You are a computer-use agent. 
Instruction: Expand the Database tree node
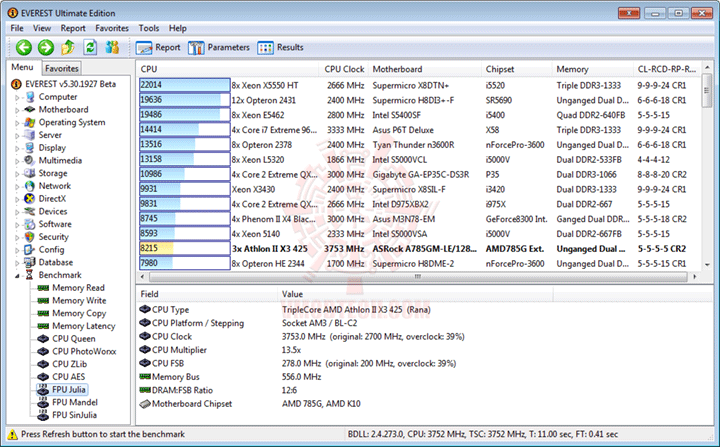(x=17, y=263)
